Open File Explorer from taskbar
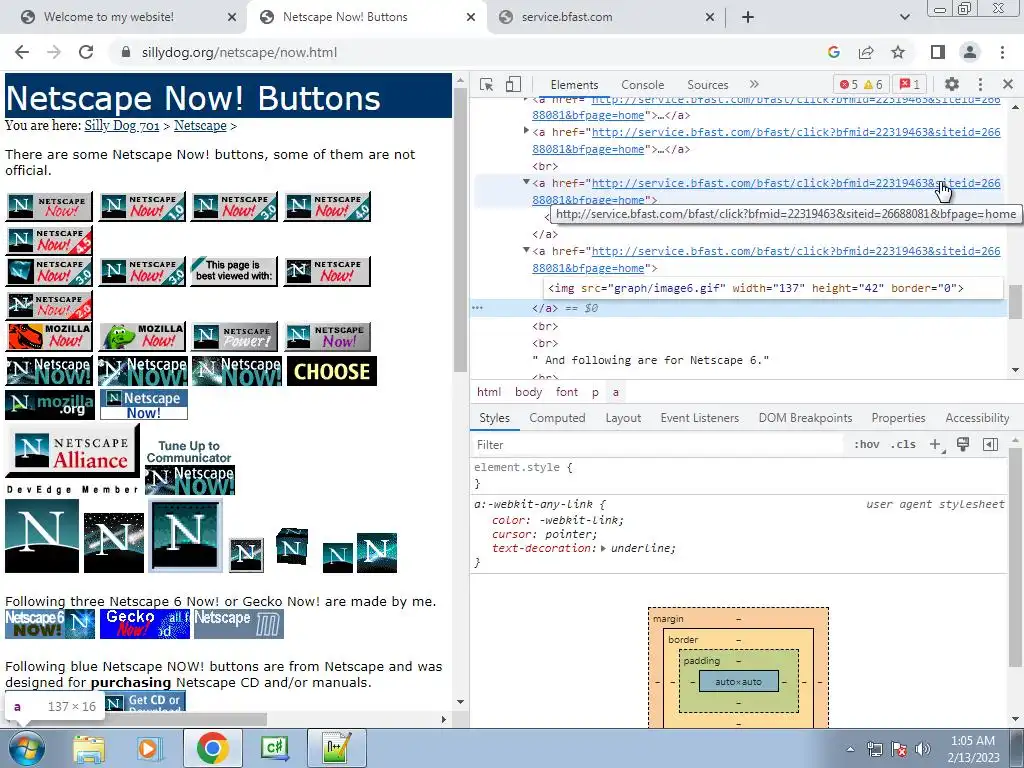 coord(89,748)
